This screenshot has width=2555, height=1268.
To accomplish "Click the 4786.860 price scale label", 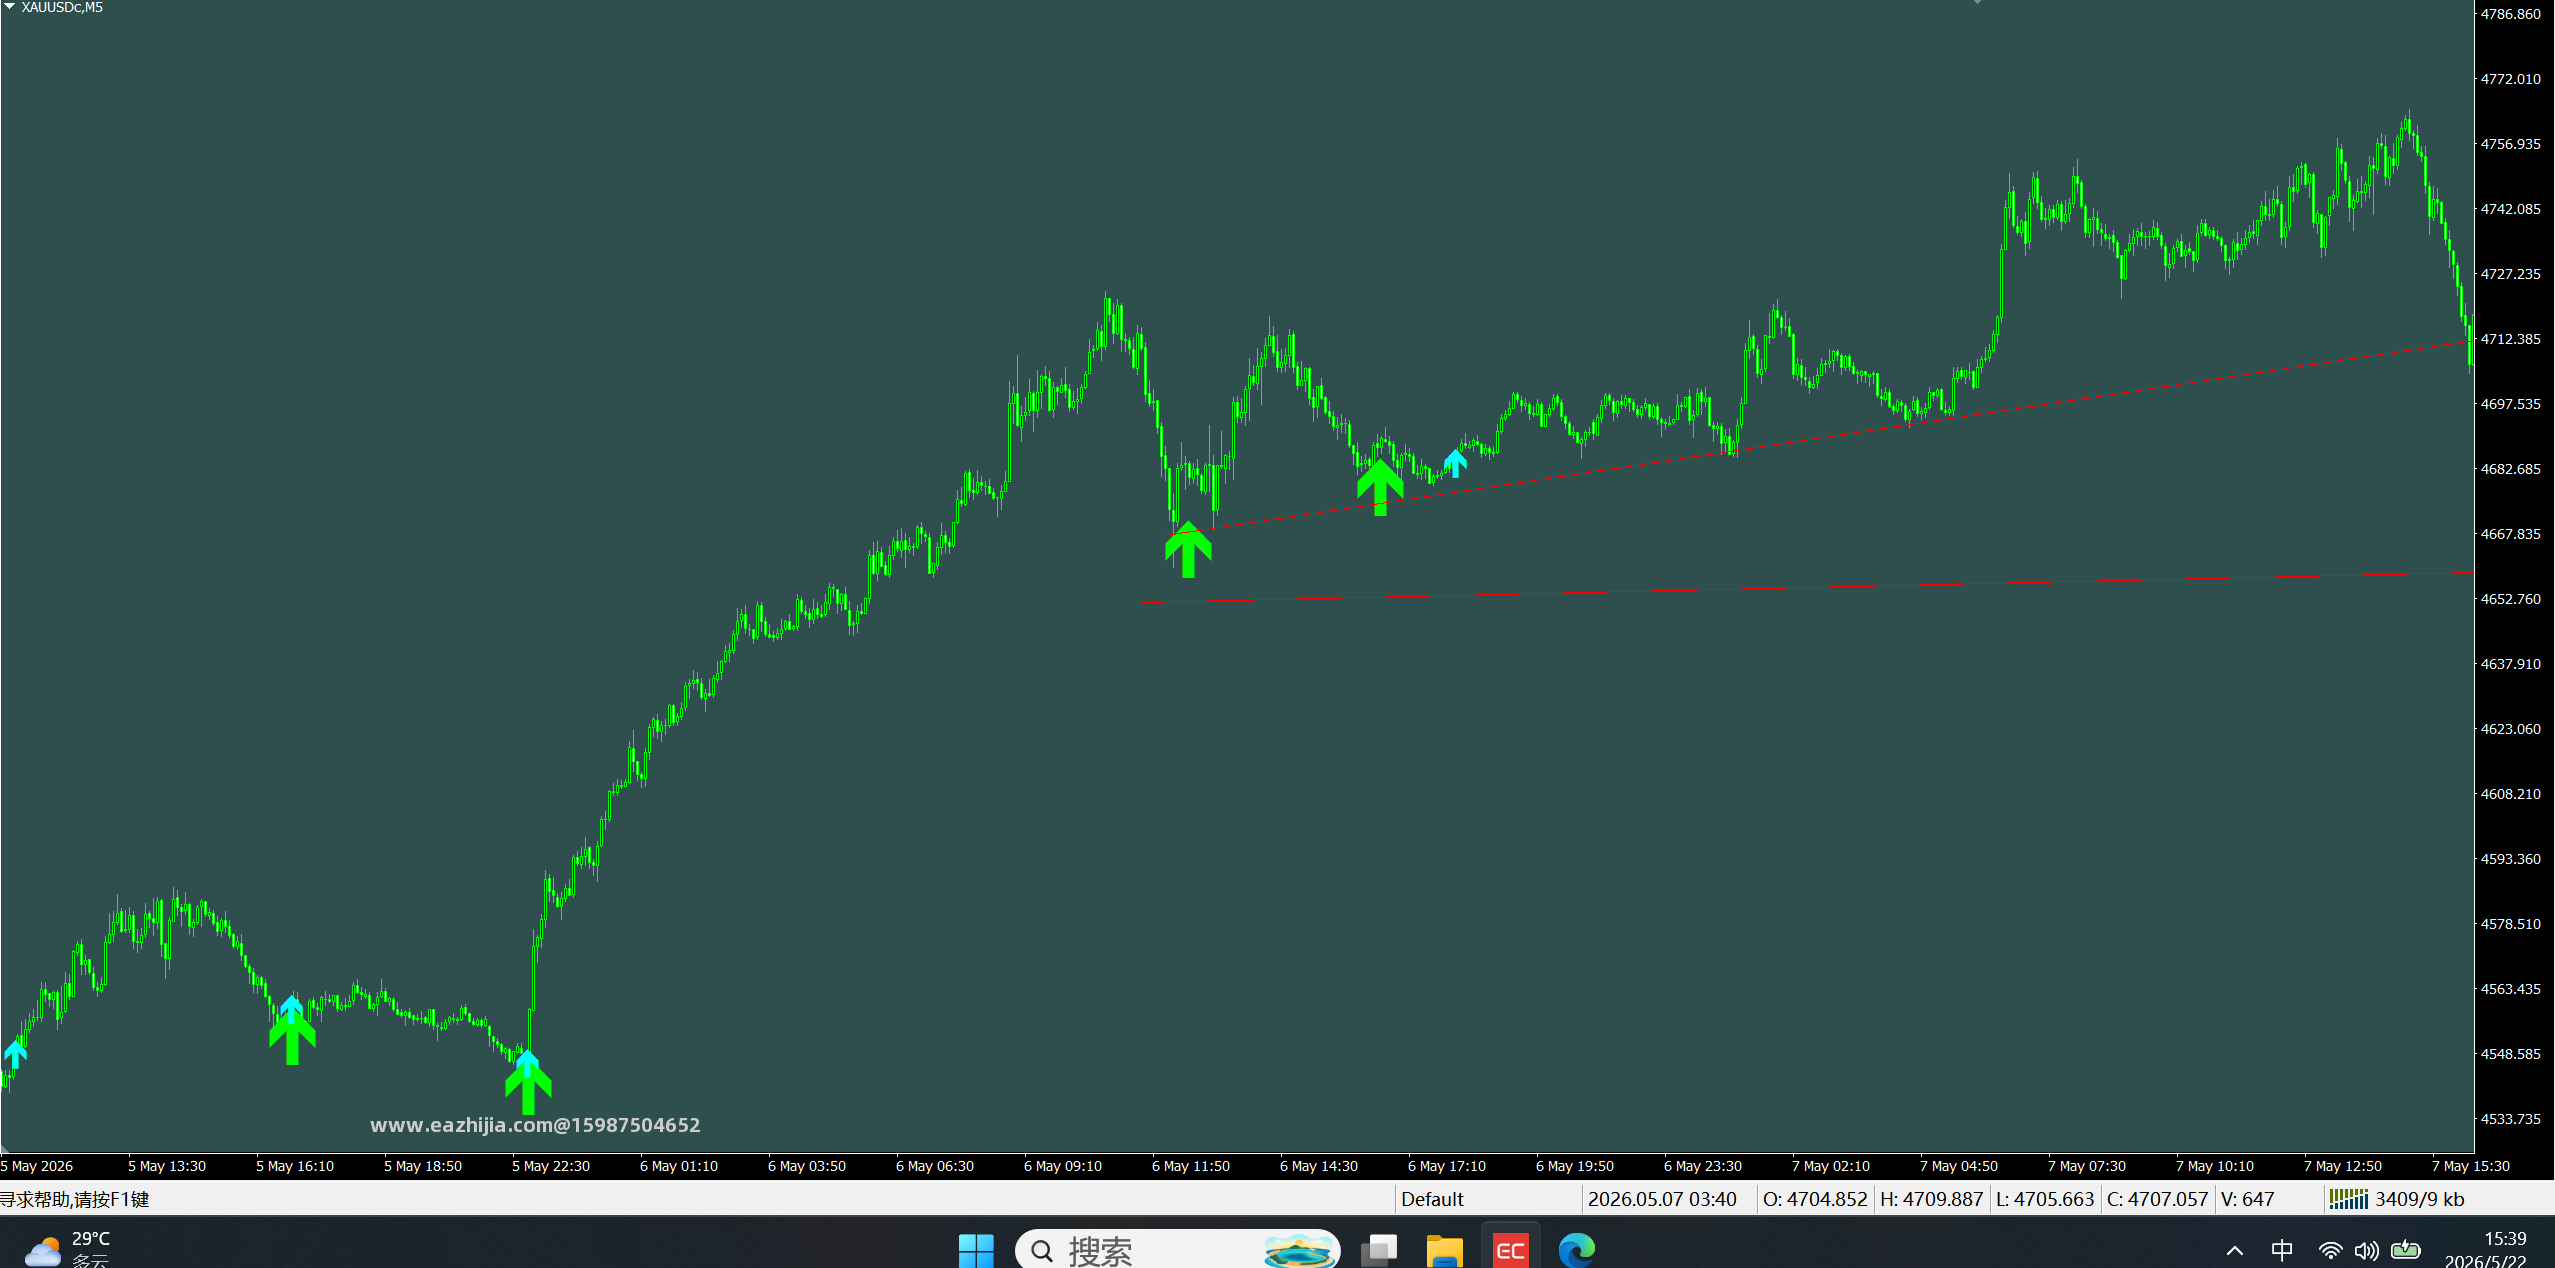I will click(x=2510, y=14).
